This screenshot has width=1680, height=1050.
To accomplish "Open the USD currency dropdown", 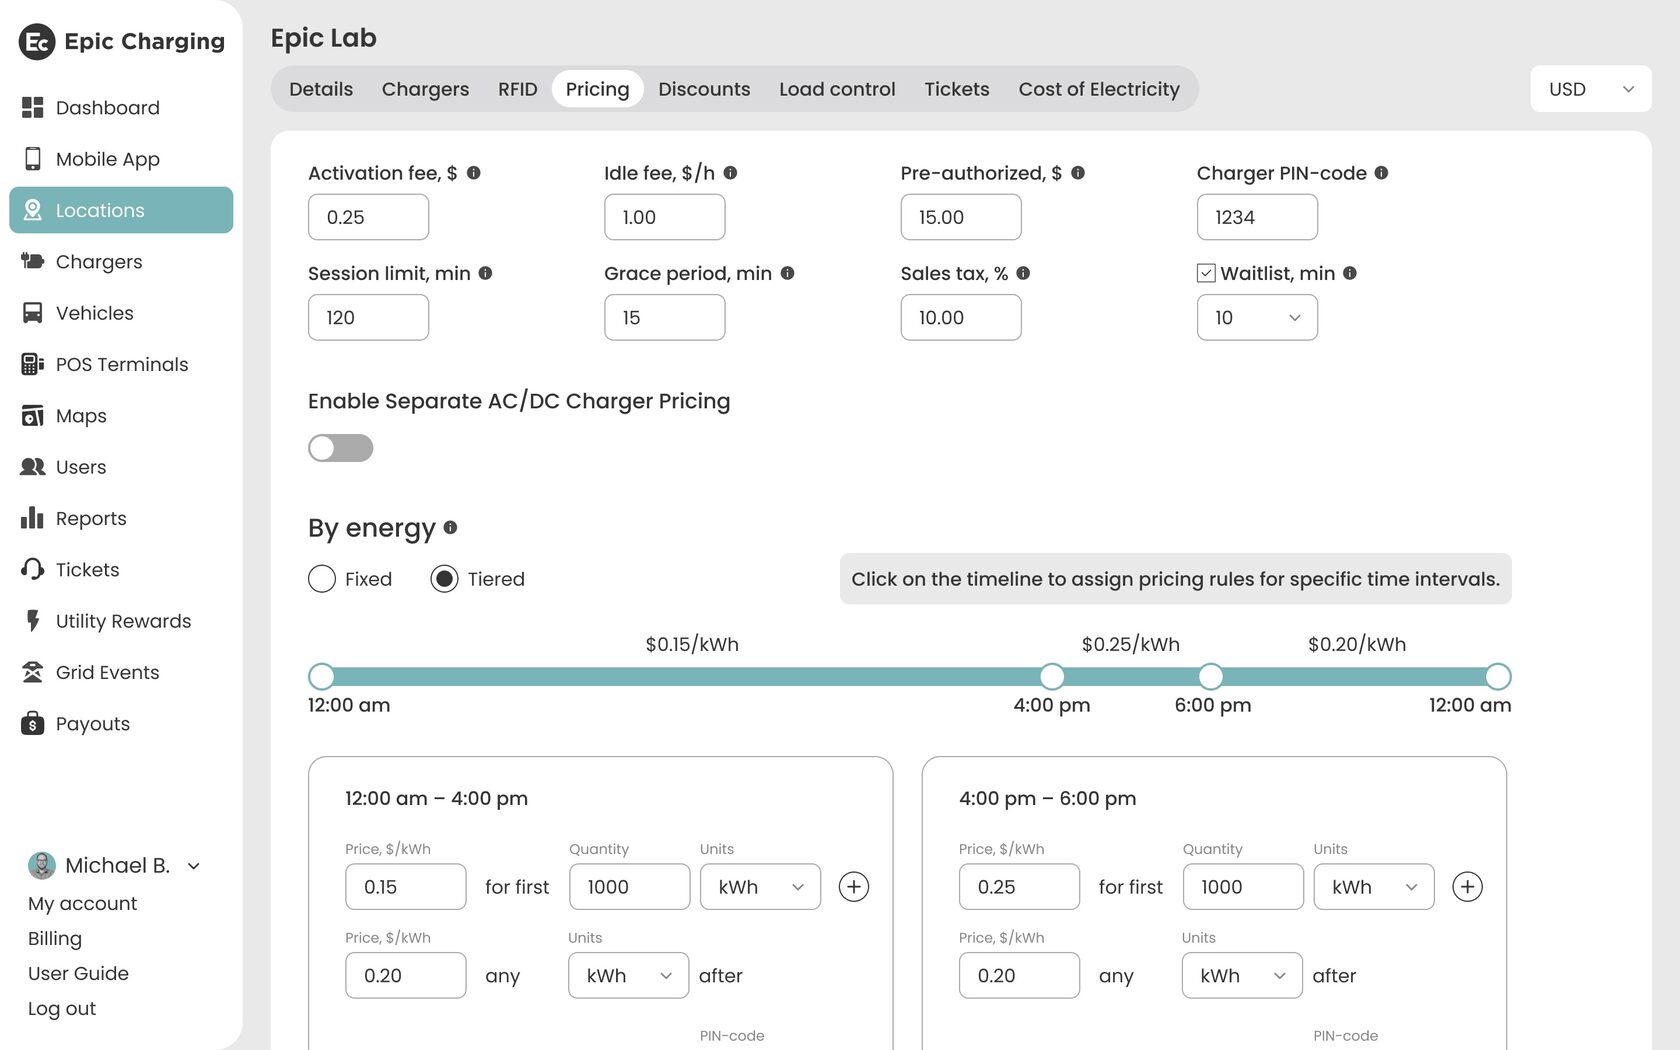I will tap(1590, 89).
